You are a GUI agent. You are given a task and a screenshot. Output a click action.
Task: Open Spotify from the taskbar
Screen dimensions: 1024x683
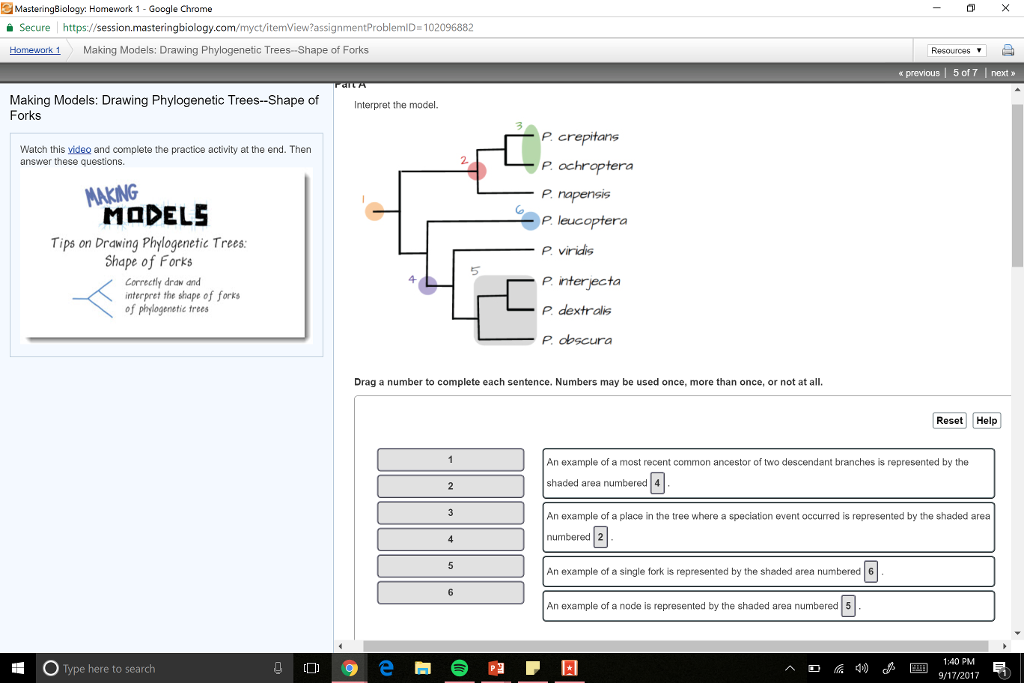[459, 668]
